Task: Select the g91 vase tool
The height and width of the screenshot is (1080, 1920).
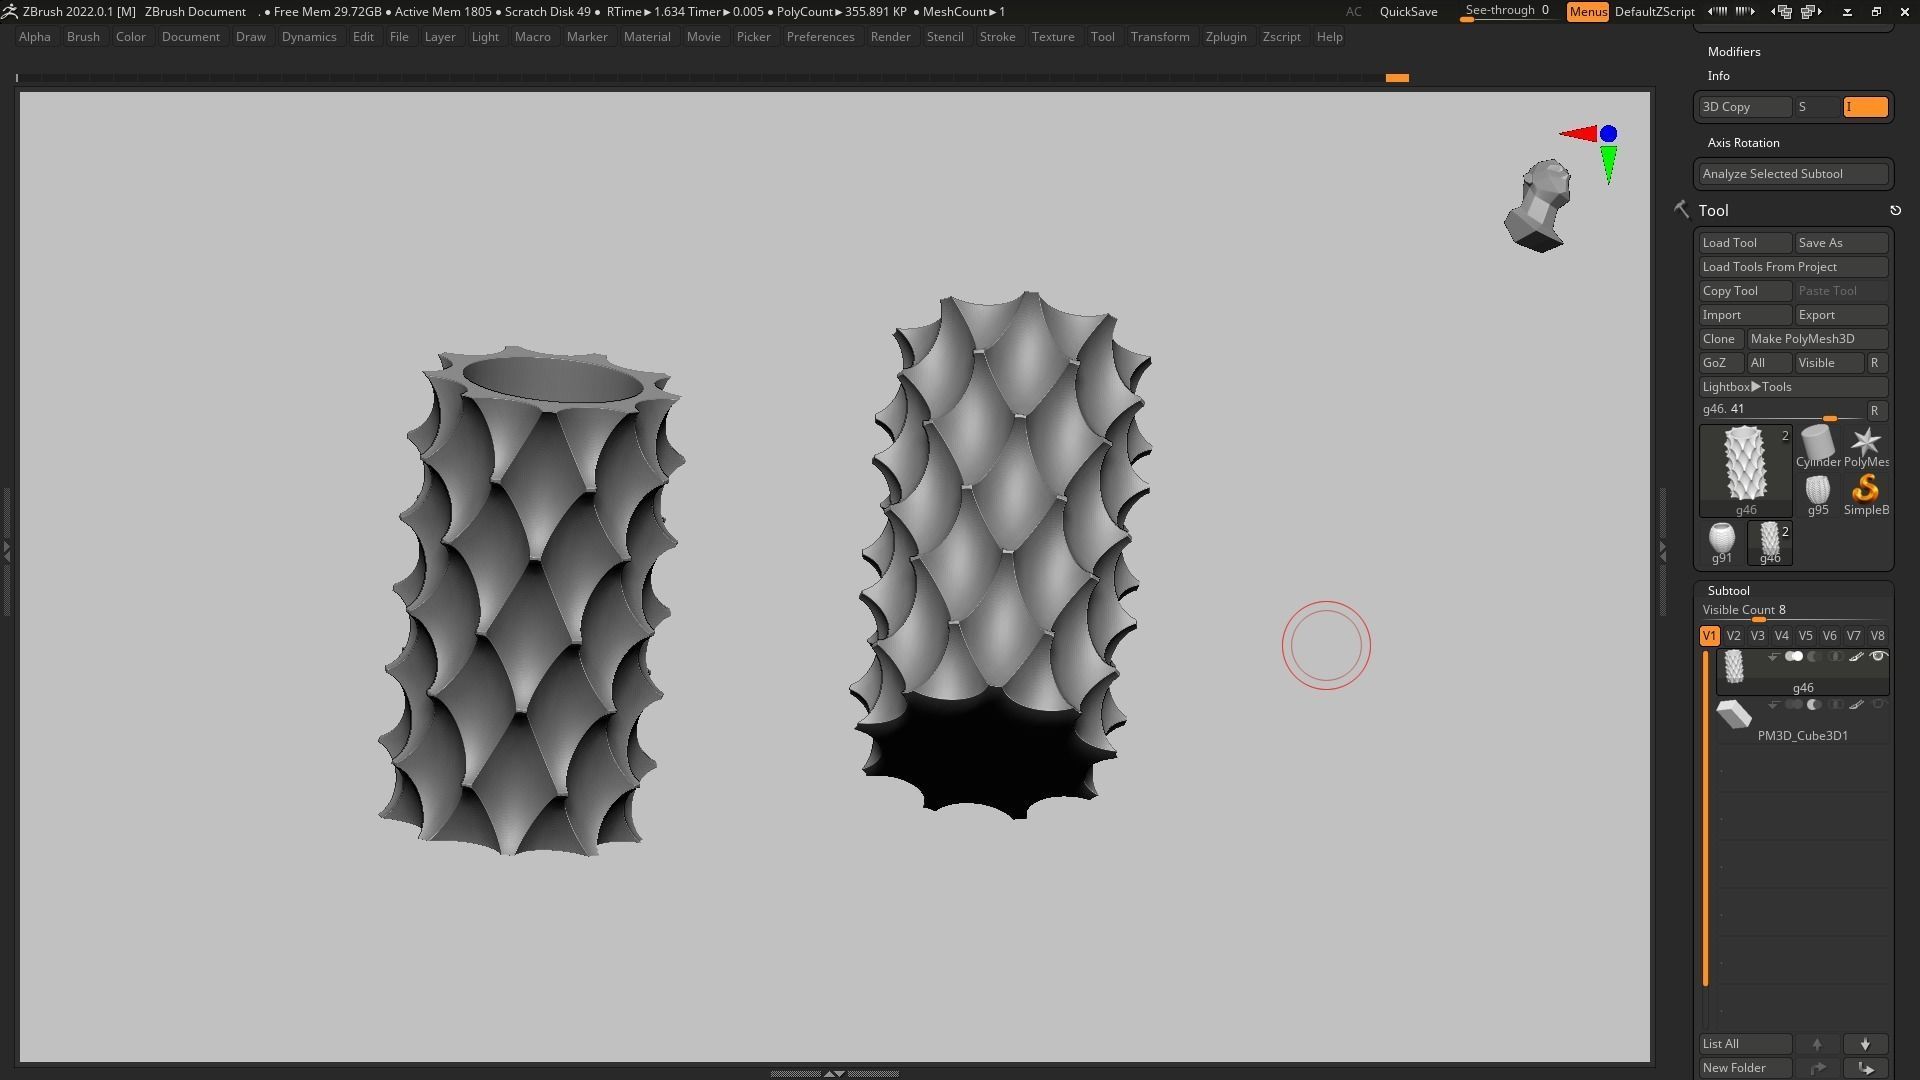Action: [1721, 539]
